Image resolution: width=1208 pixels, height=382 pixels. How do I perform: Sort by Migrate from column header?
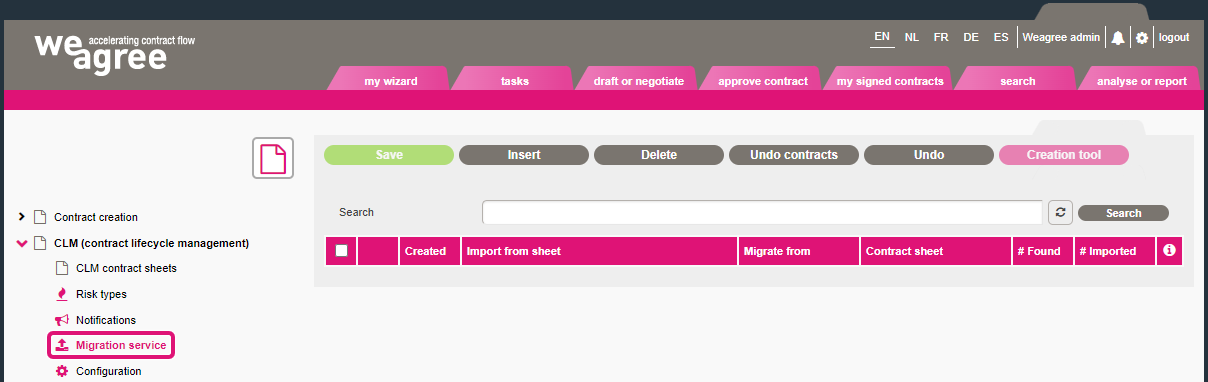pyautogui.click(x=799, y=251)
